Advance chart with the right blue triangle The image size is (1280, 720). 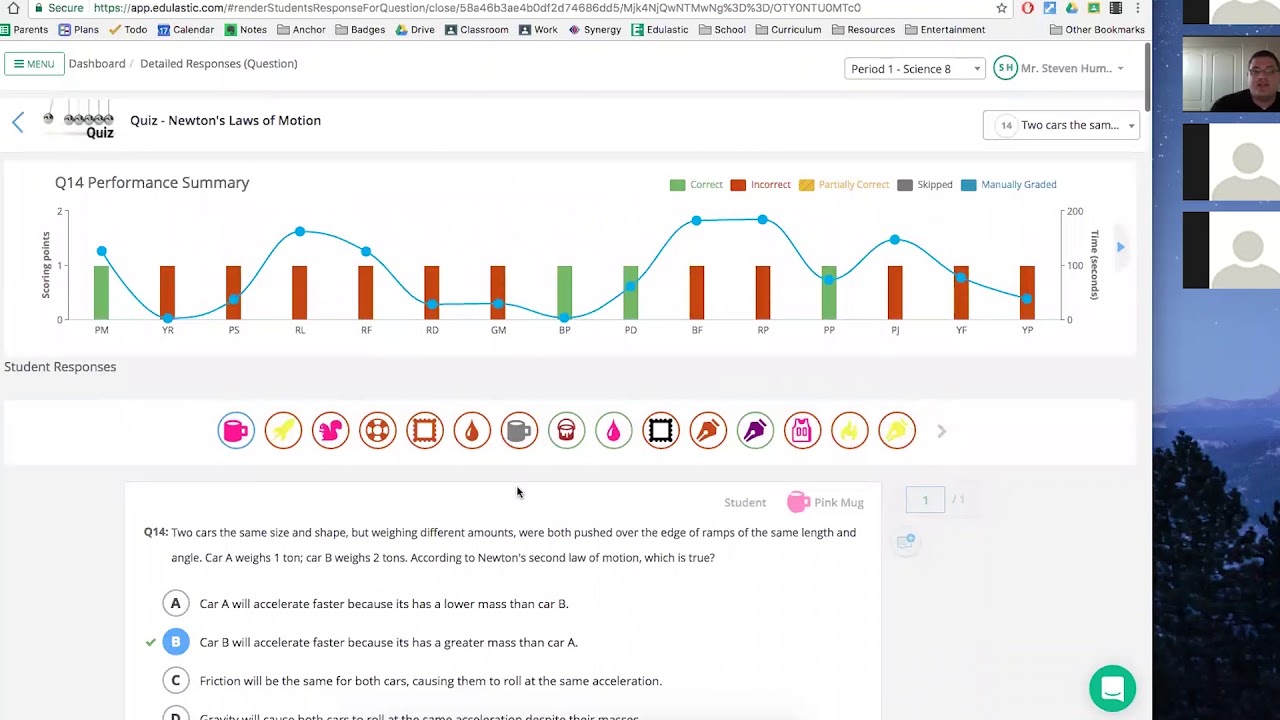click(1121, 247)
